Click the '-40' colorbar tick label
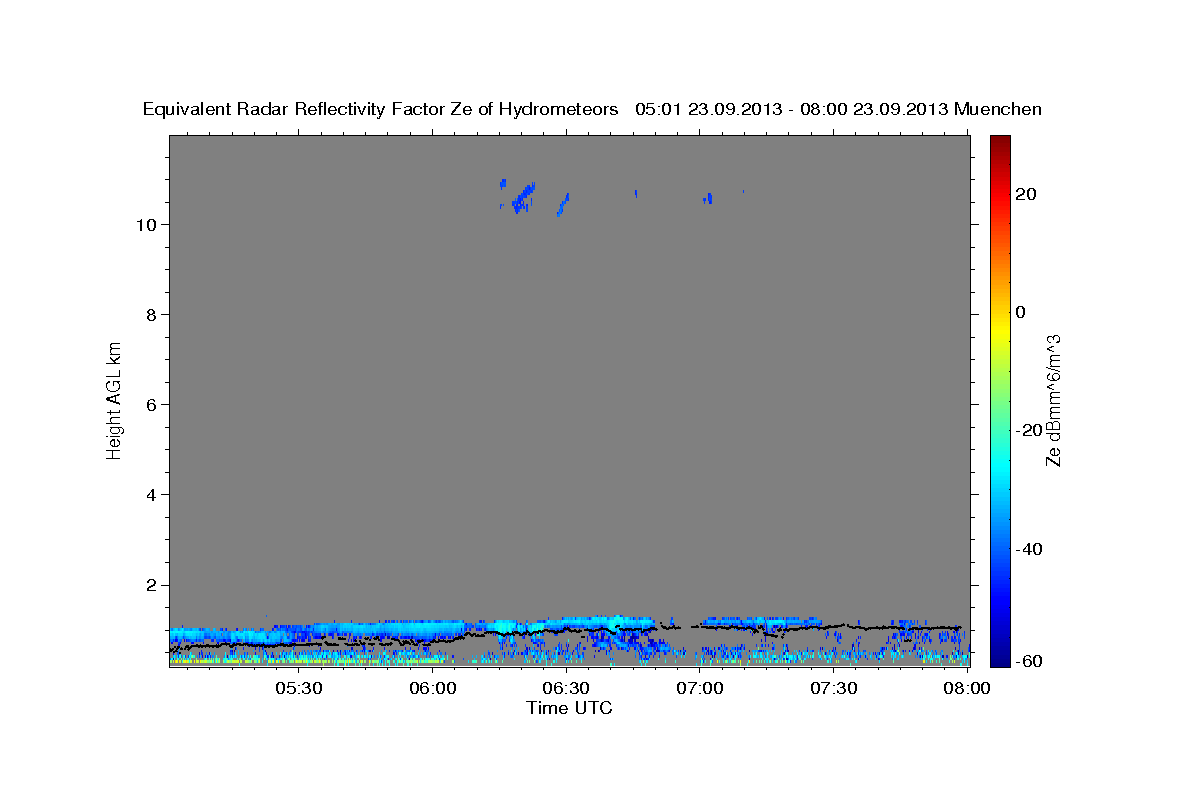Viewport: 1200px width, 800px height. [x=1028, y=549]
